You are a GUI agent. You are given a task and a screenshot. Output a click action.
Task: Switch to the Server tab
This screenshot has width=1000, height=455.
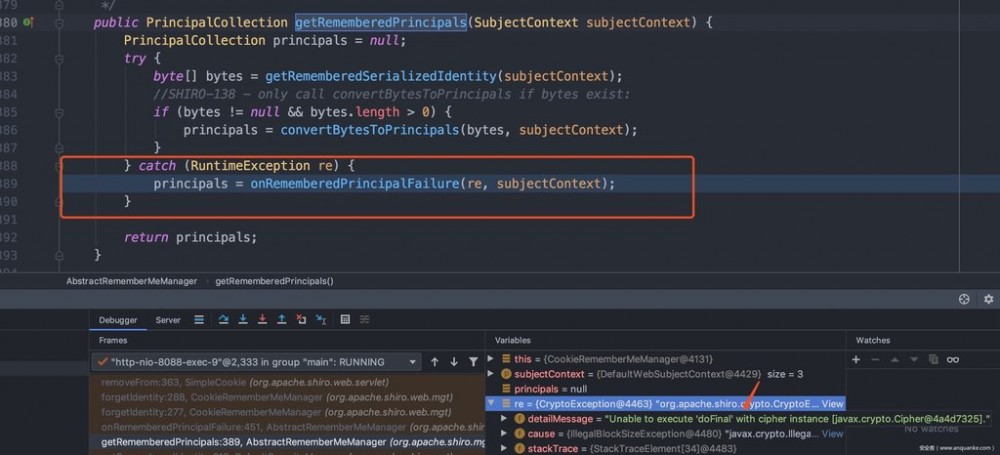point(168,320)
